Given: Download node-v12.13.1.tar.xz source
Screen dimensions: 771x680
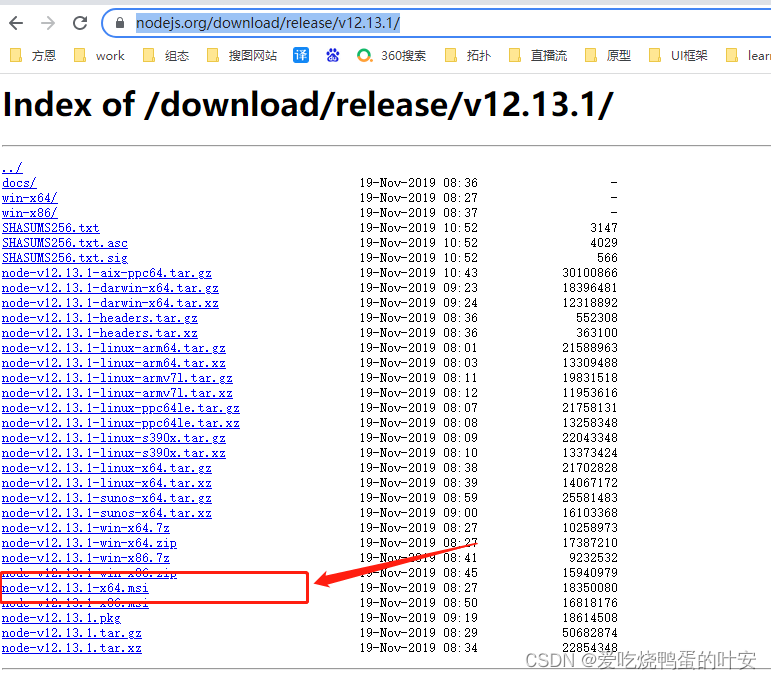Looking at the screenshot, I should point(72,648).
